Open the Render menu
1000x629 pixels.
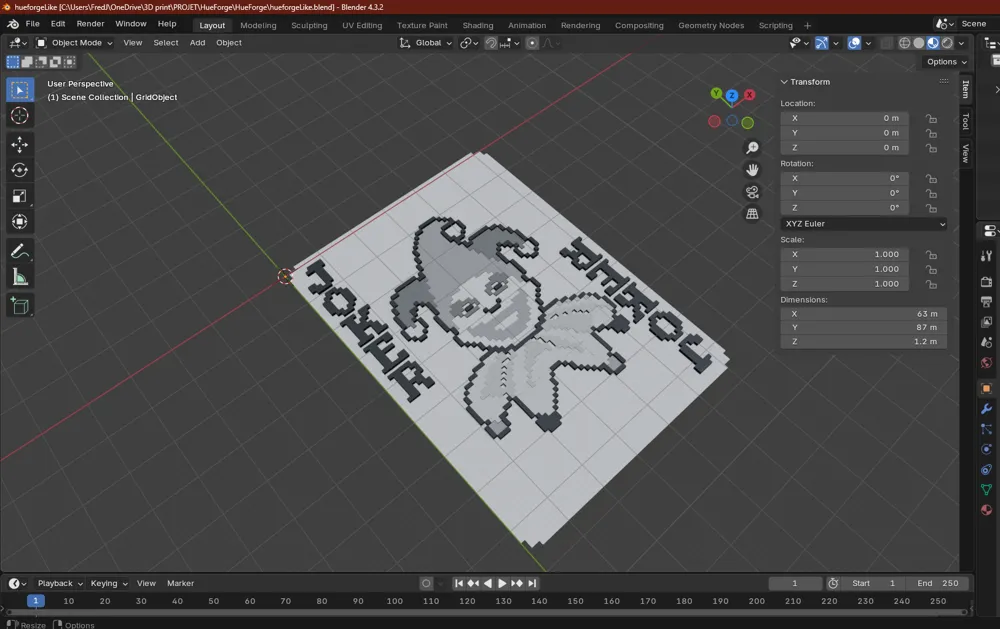tap(90, 23)
